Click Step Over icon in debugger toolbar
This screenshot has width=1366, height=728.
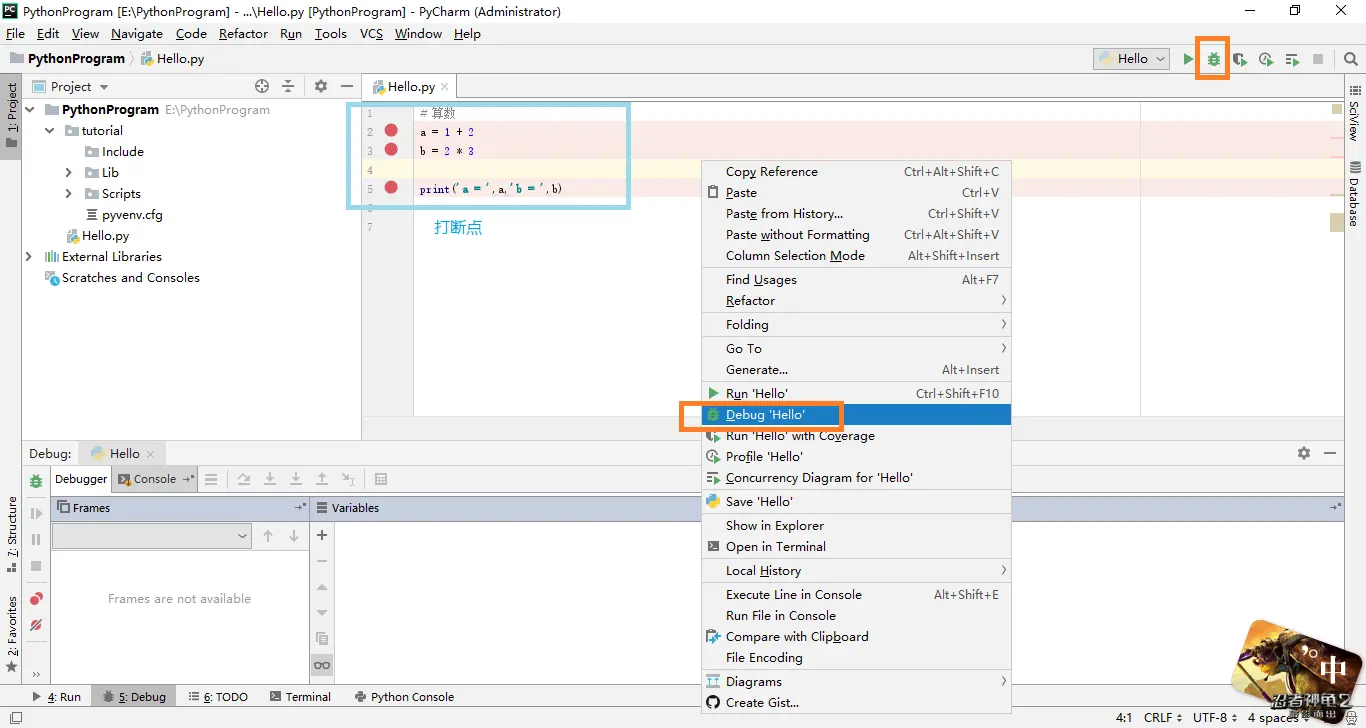pos(244,479)
